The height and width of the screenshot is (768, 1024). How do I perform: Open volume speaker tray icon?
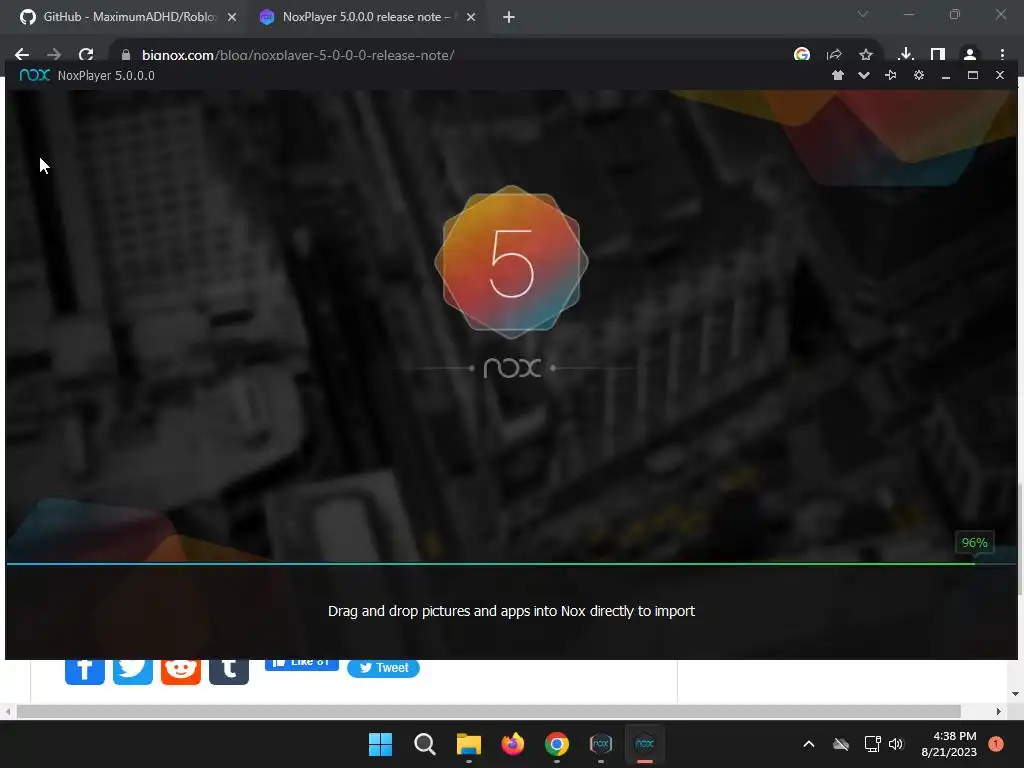[x=896, y=744]
